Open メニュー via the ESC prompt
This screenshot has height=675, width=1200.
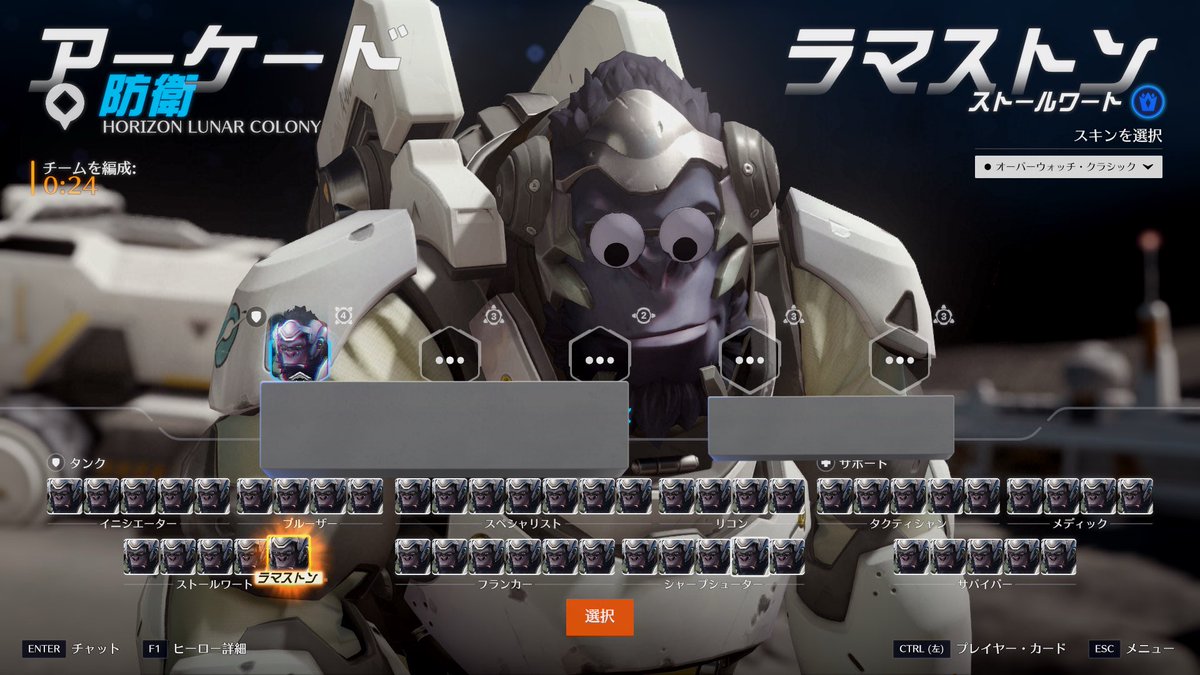(1132, 649)
